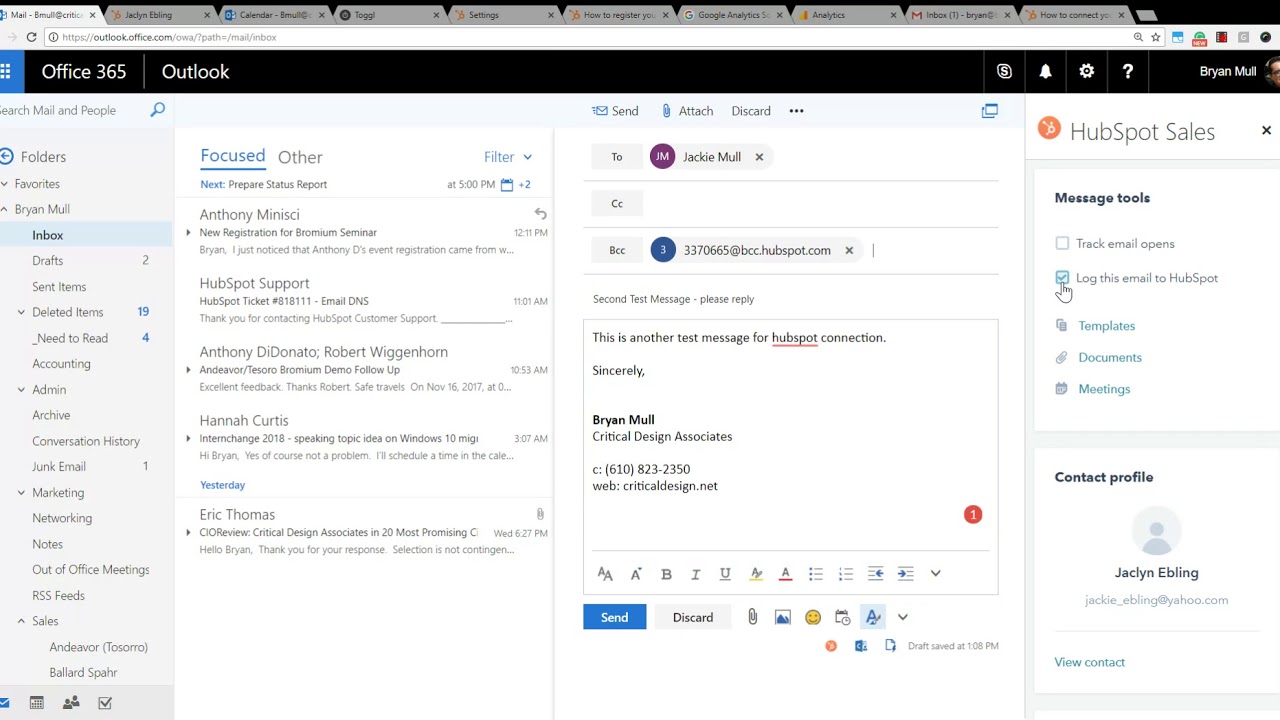This screenshot has width=1280, height=720.
Task: Open the settings gear in the header
Action: (1087, 71)
